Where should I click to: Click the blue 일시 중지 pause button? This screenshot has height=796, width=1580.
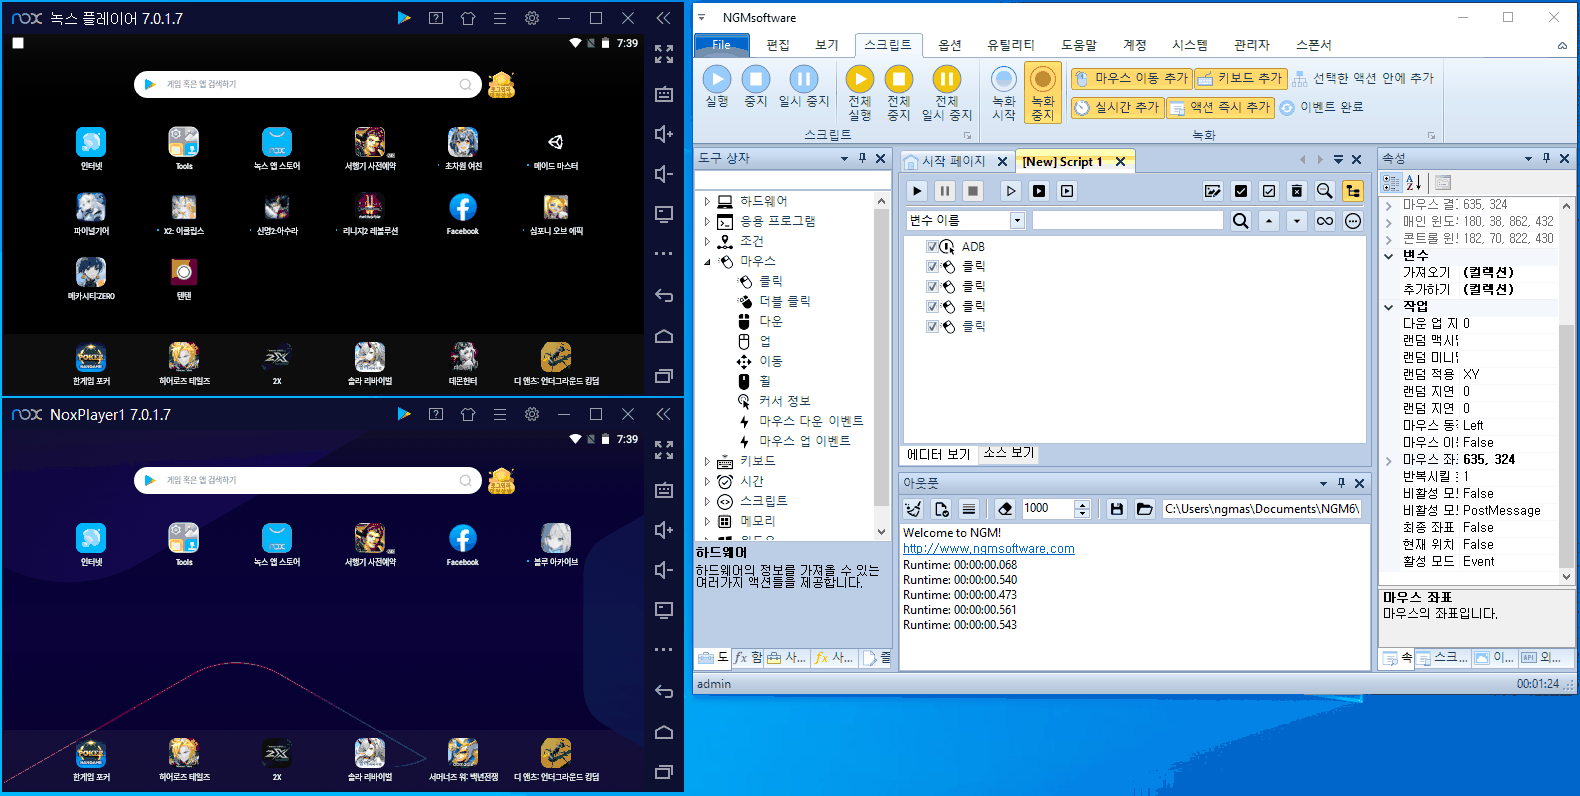[x=804, y=87]
